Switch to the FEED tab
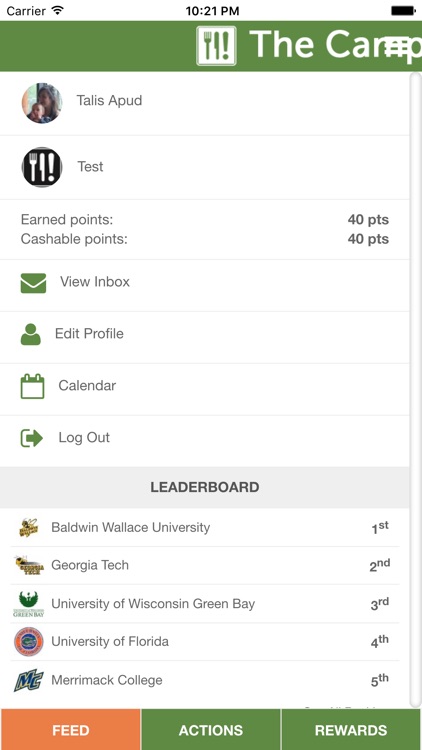 pos(71,730)
